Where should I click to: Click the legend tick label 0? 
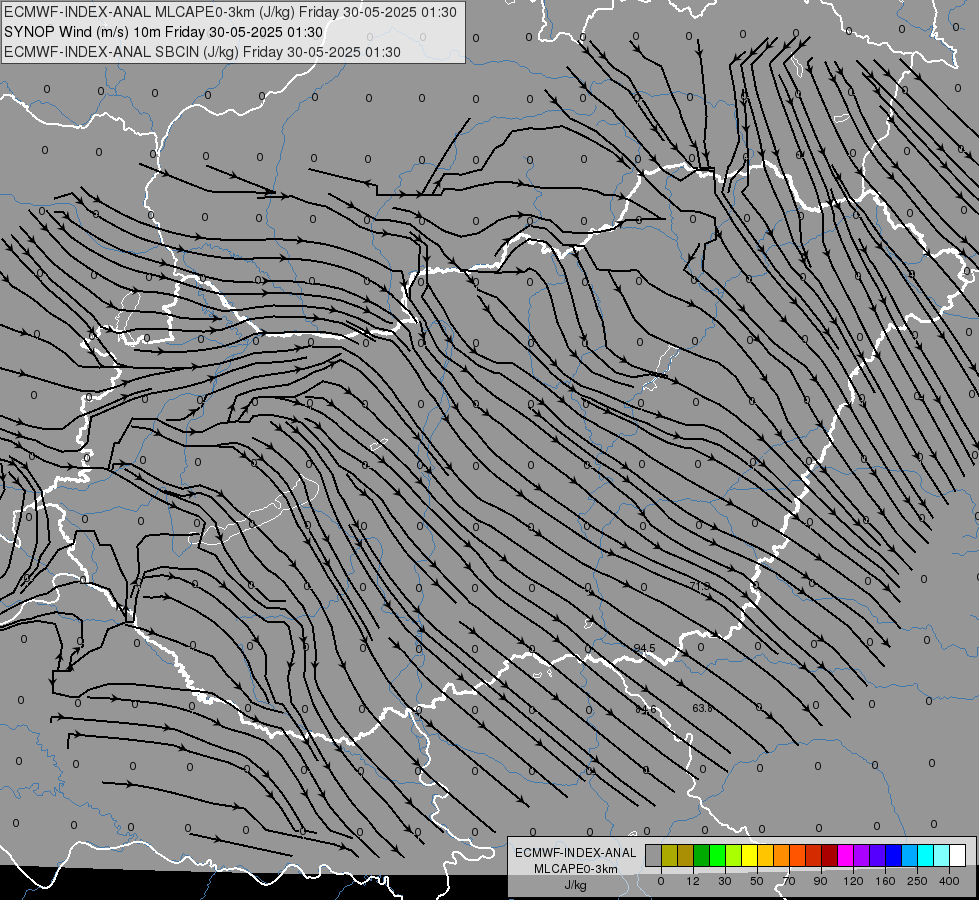click(x=661, y=881)
